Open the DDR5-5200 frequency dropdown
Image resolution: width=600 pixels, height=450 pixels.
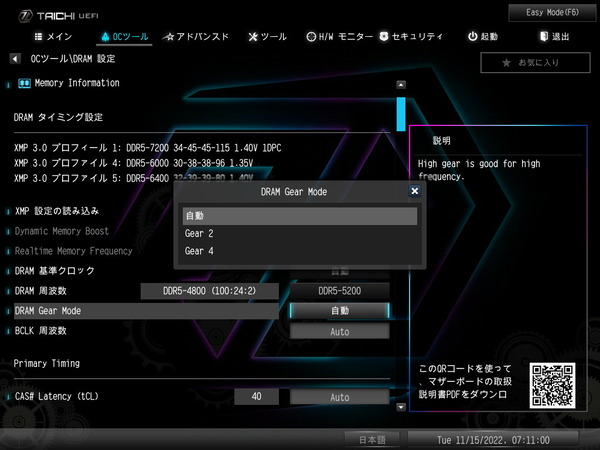(x=340, y=291)
